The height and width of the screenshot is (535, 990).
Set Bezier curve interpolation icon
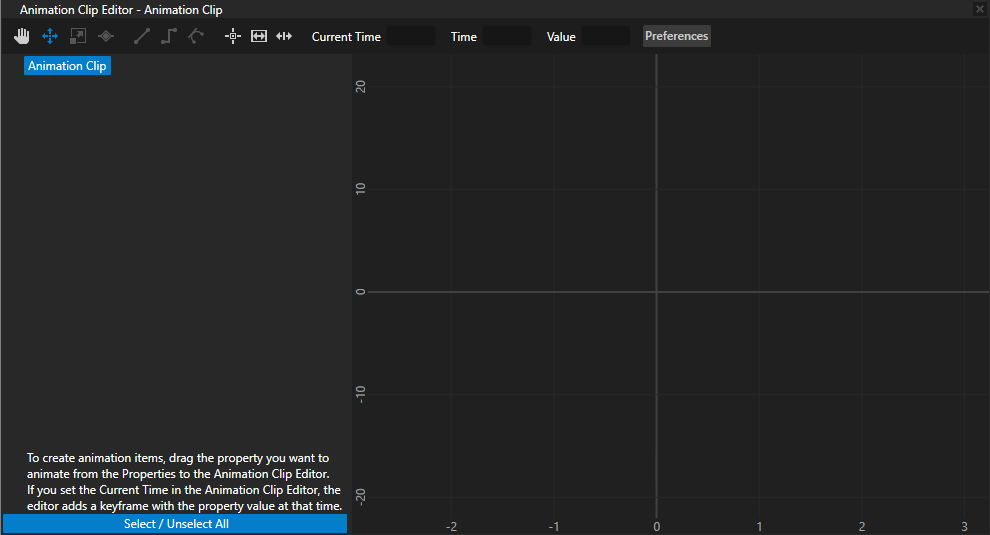pos(196,36)
